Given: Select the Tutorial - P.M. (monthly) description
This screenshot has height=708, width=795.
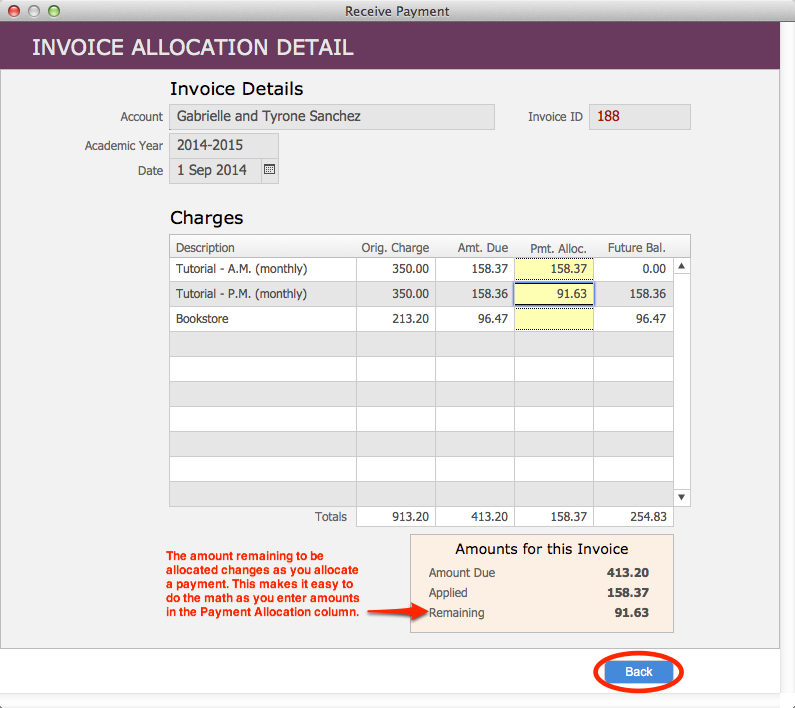Looking at the screenshot, I should (x=241, y=294).
